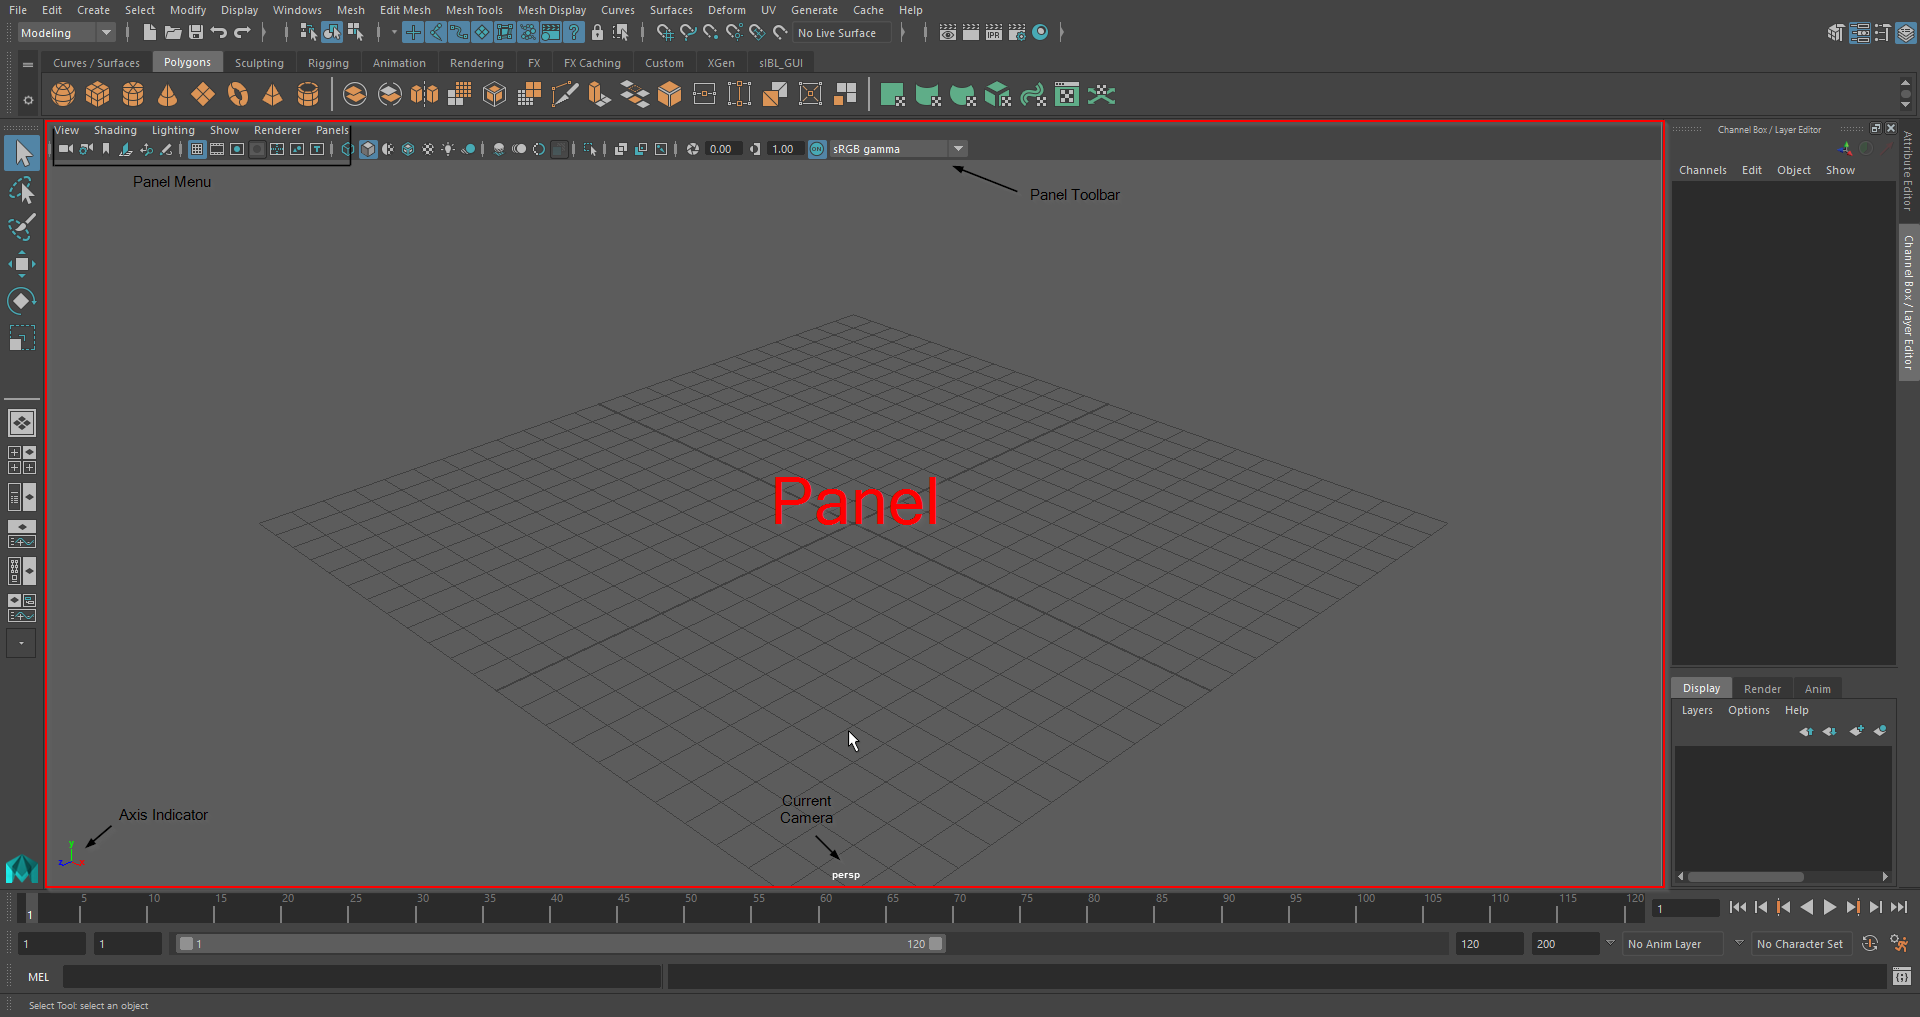
Task: Open the Script Editor icon
Action: tap(1901, 977)
